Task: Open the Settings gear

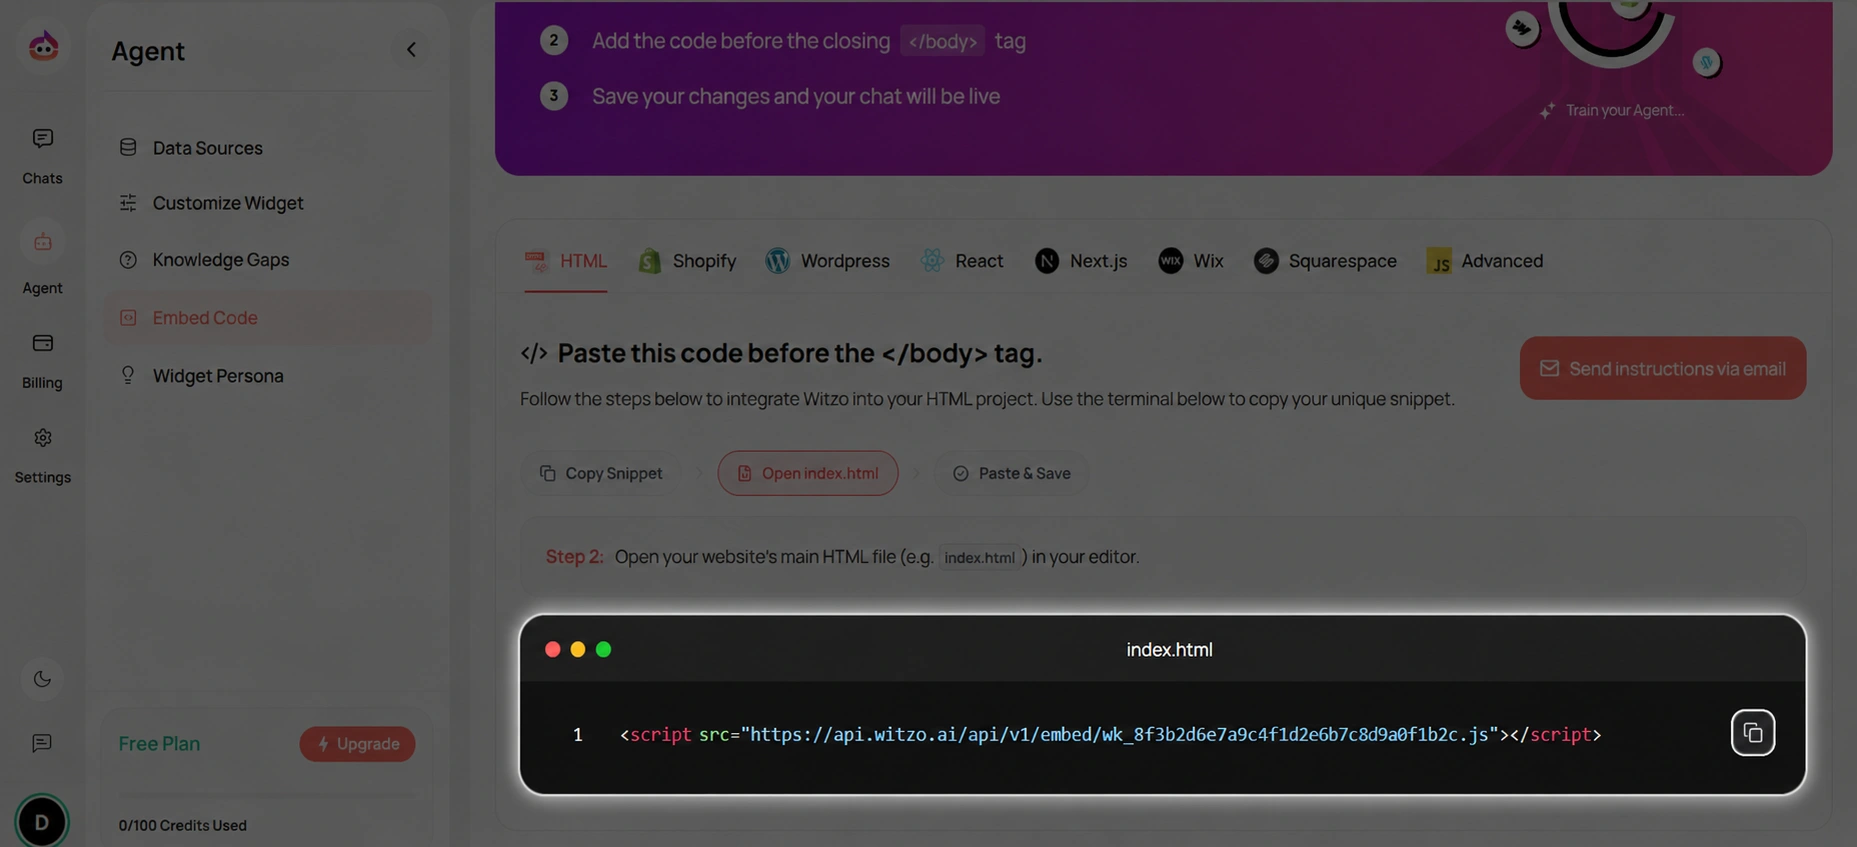Action: [42, 456]
